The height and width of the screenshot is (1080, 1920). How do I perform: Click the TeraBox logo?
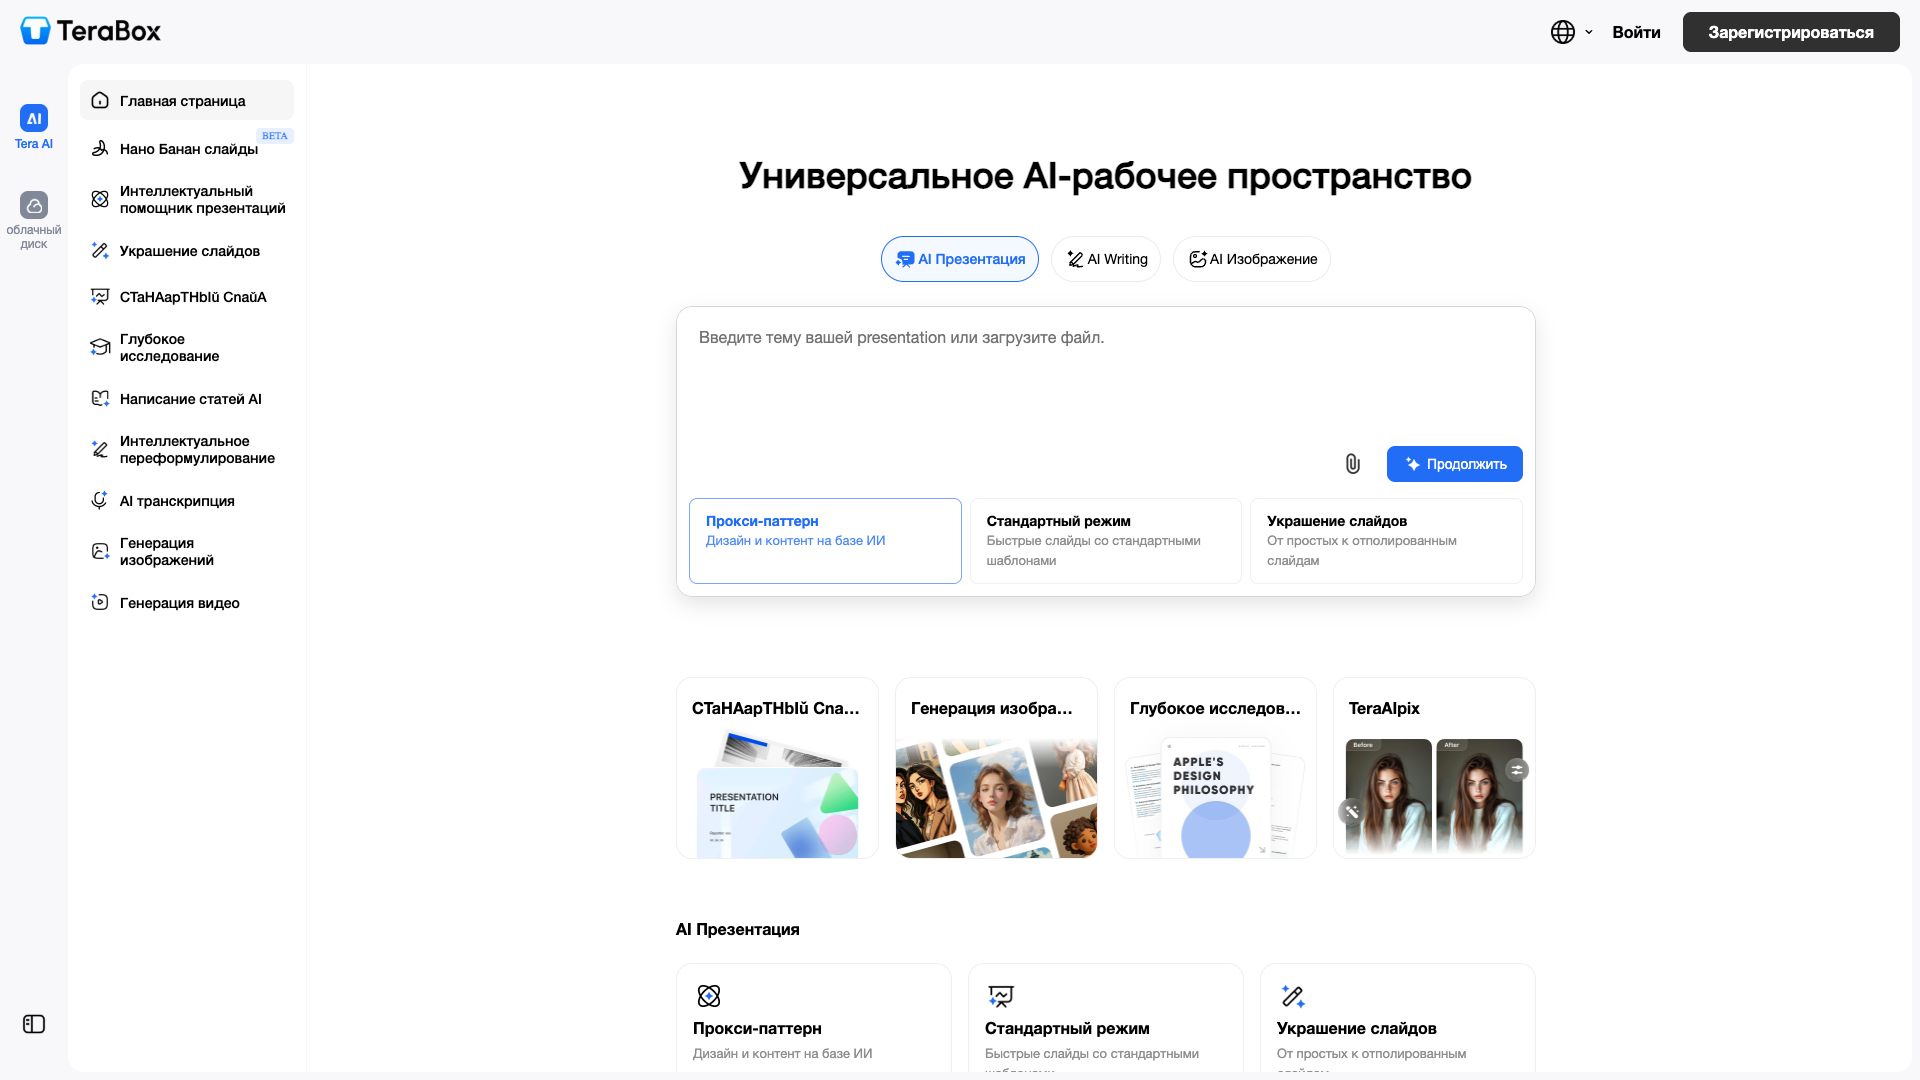(91, 31)
